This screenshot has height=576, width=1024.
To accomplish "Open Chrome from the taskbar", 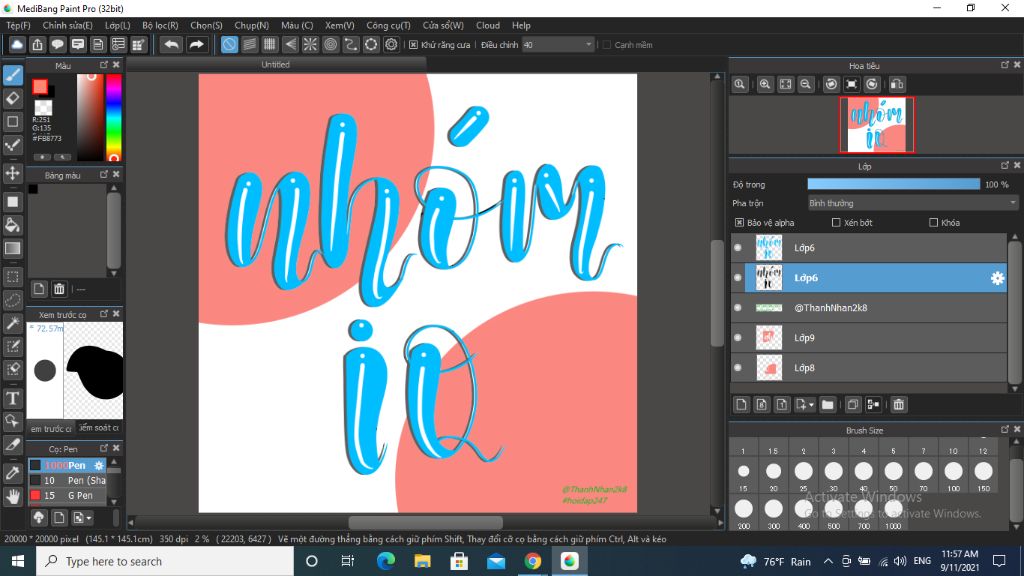I will pyautogui.click(x=532, y=561).
